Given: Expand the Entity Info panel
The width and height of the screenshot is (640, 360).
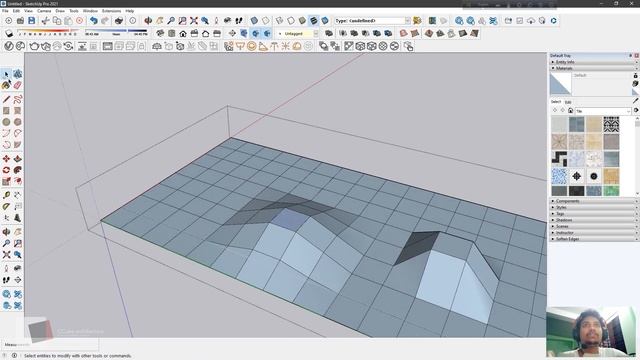Looking at the screenshot, I should tap(593, 62).
